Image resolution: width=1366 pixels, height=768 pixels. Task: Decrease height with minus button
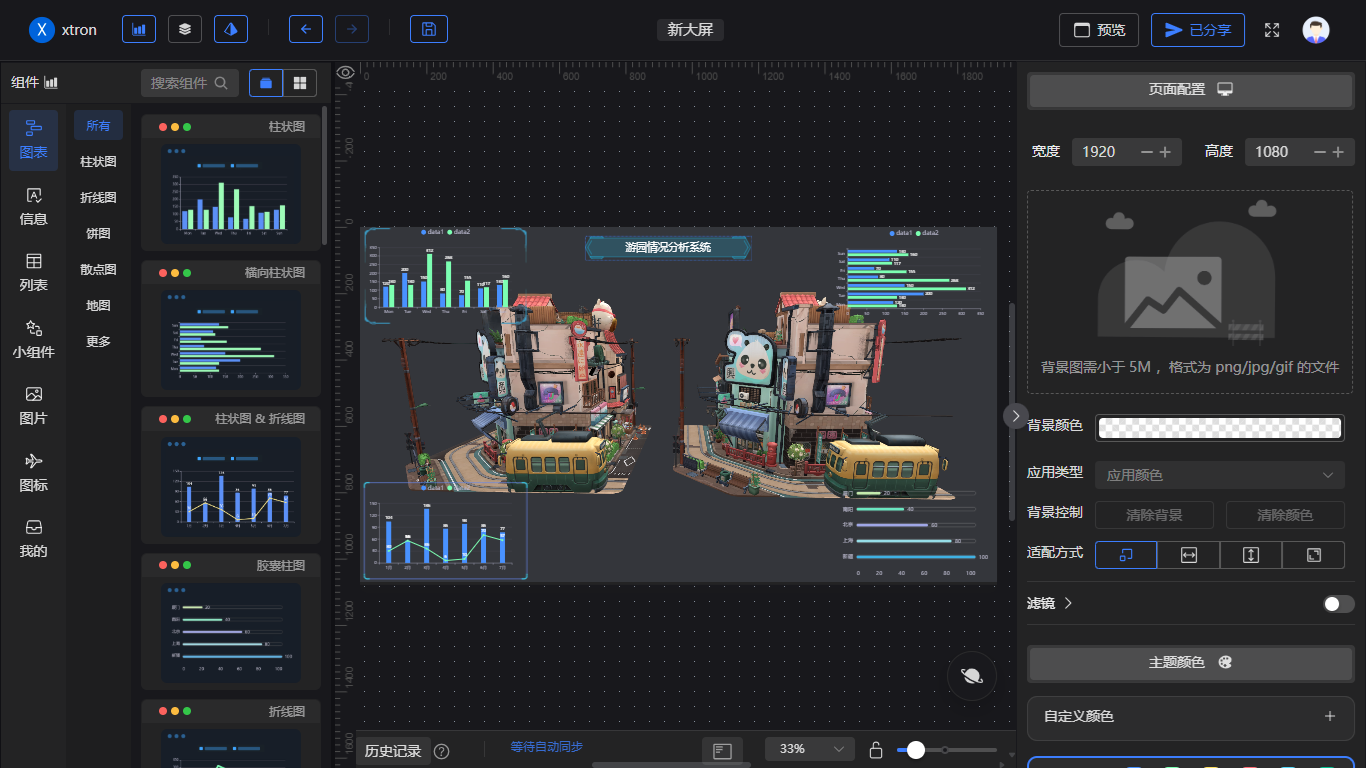tap(1320, 152)
